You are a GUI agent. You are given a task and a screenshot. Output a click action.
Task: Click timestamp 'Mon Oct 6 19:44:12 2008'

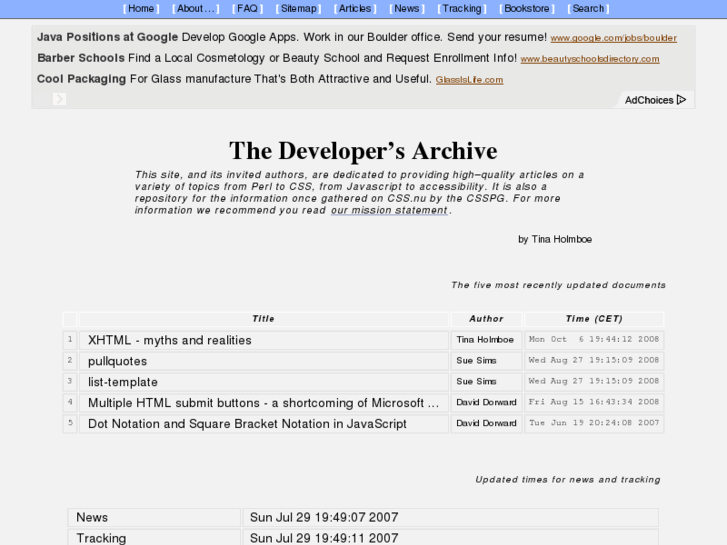tap(594, 339)
